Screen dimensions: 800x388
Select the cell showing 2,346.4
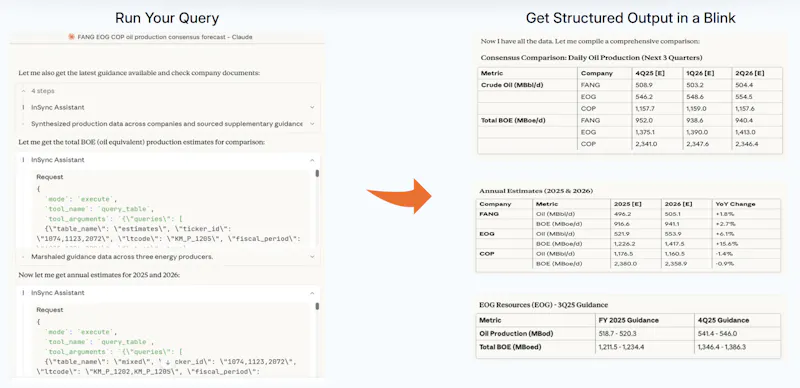pyautogui.click(x=757, y=144)
